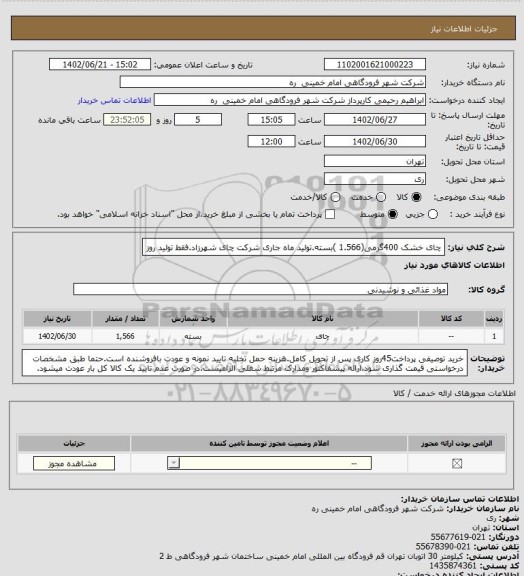Click the اطلاعات مجوزهای ارائه خدمت / کالا heading
This screenshot has width=524, height=576.
tap(454, 393)
